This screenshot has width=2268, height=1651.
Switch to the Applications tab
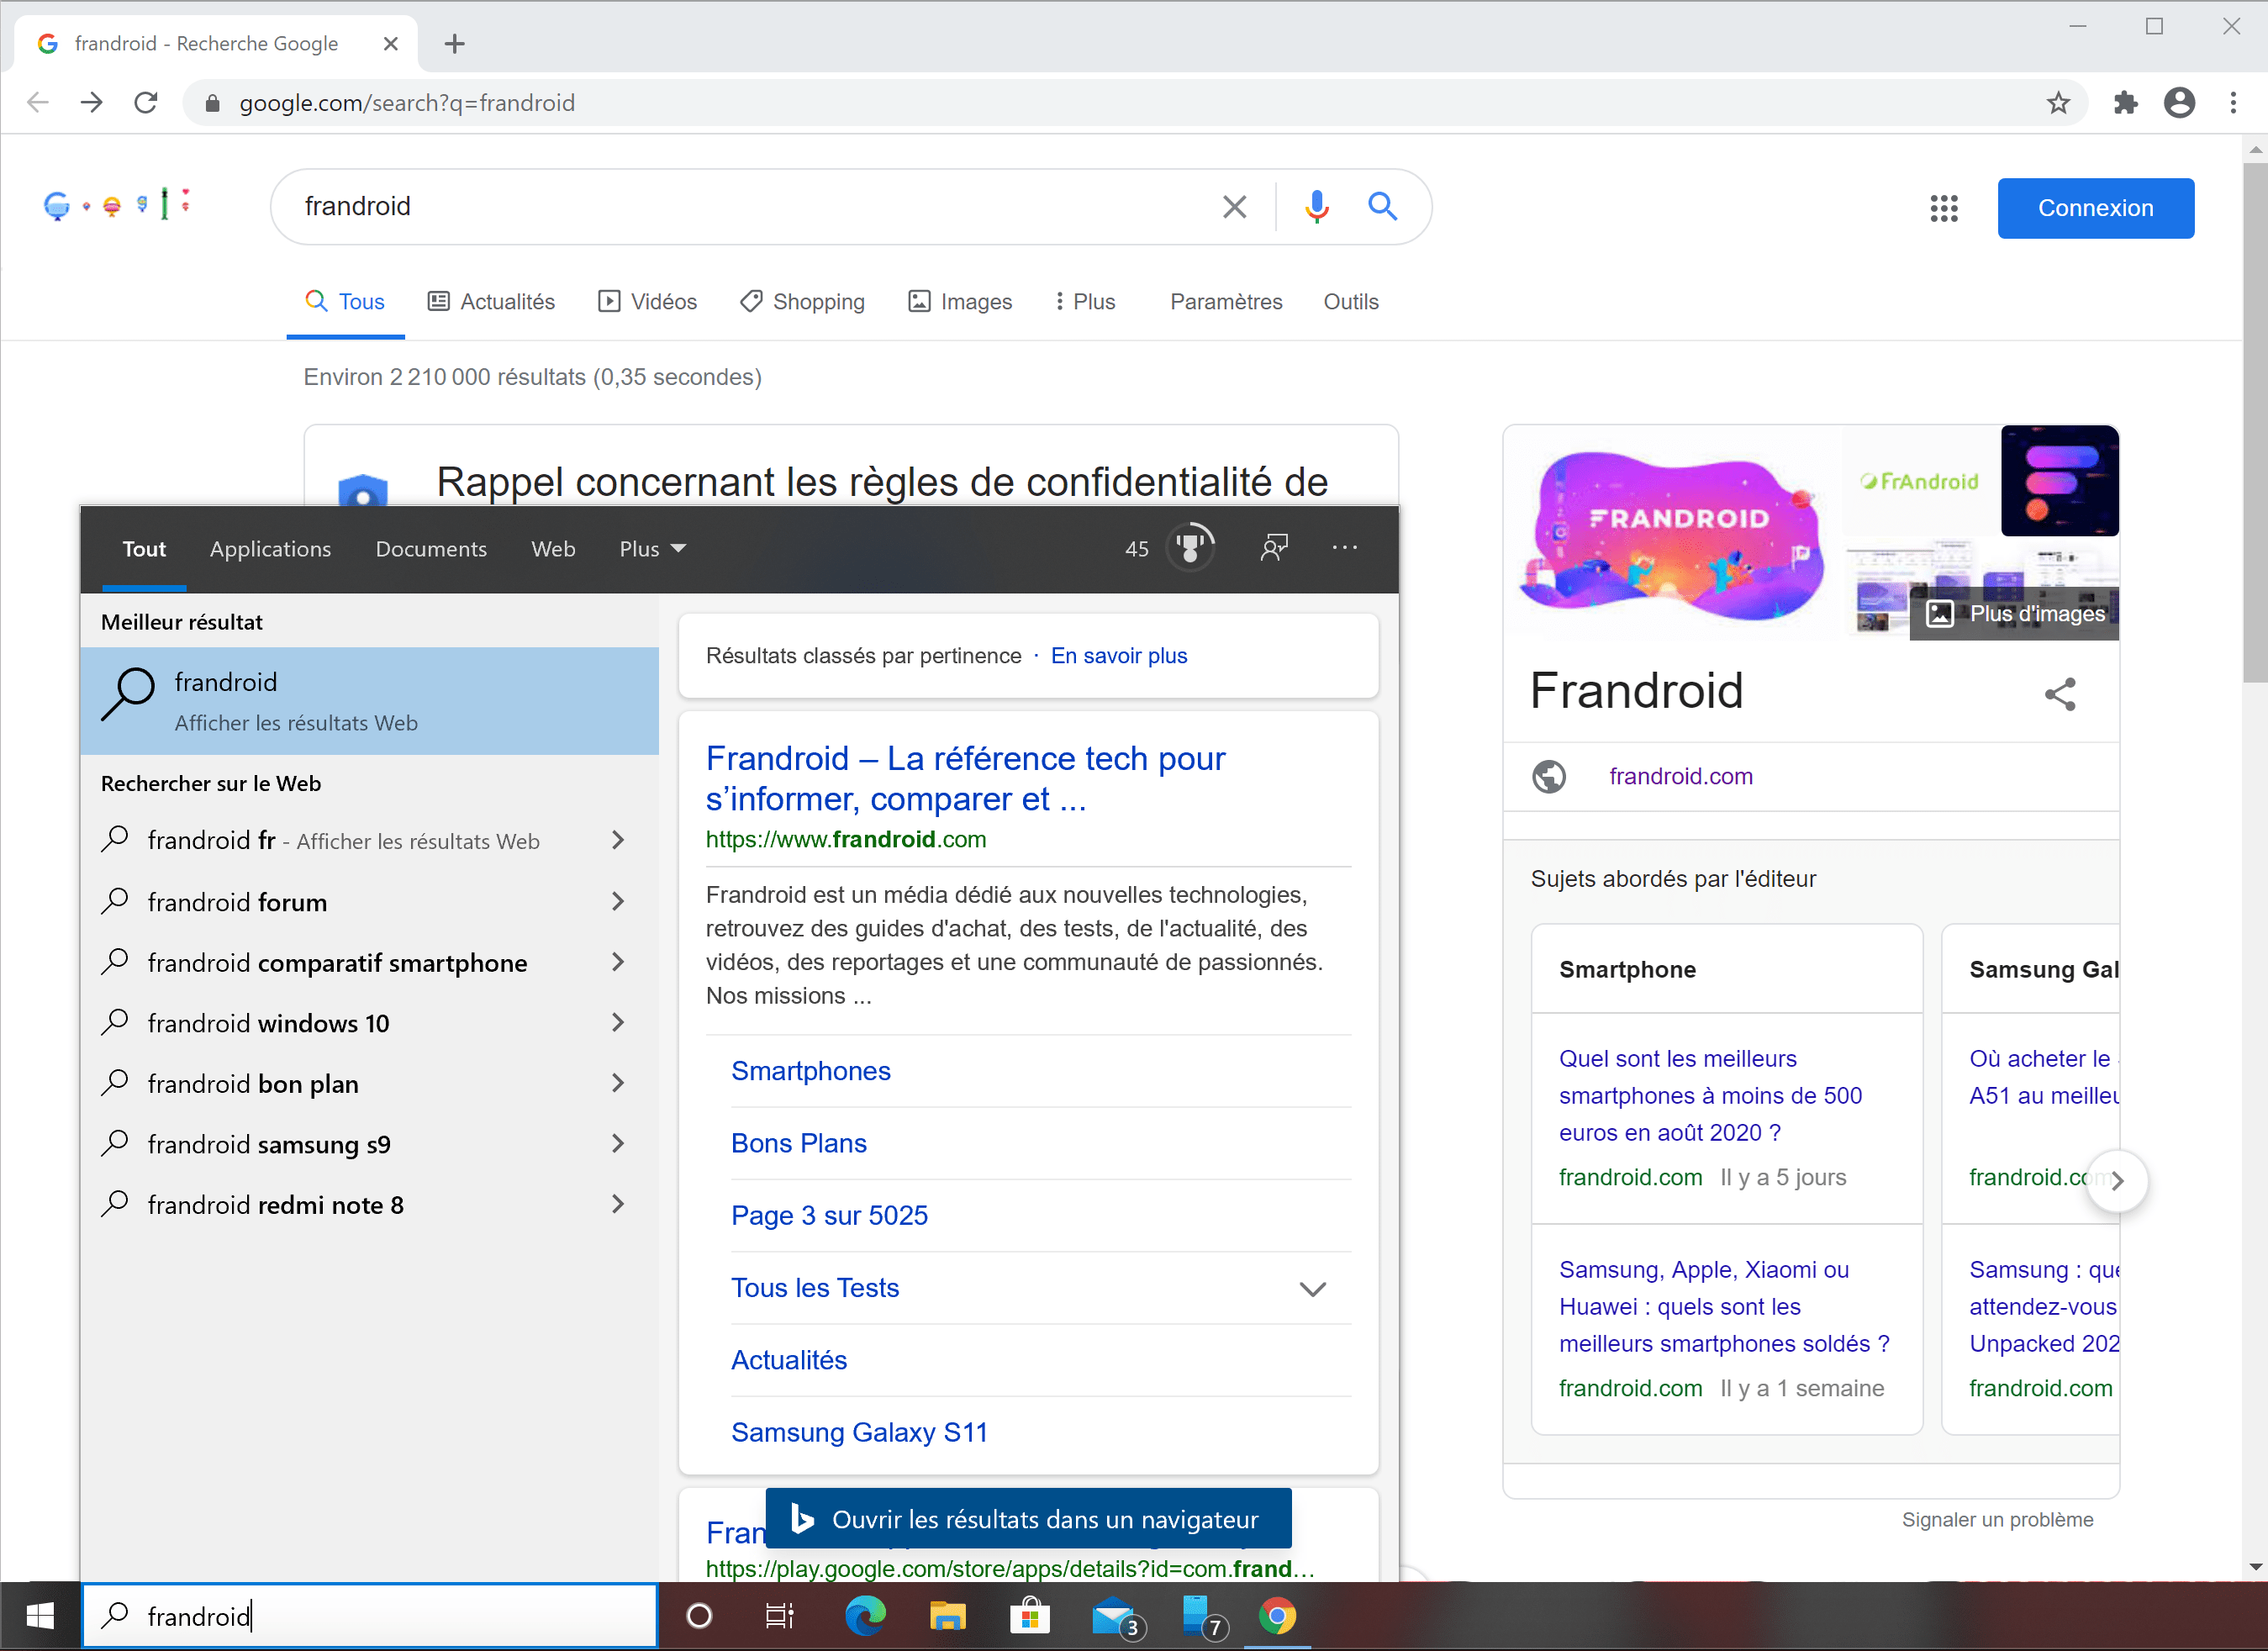click(270, 549)
